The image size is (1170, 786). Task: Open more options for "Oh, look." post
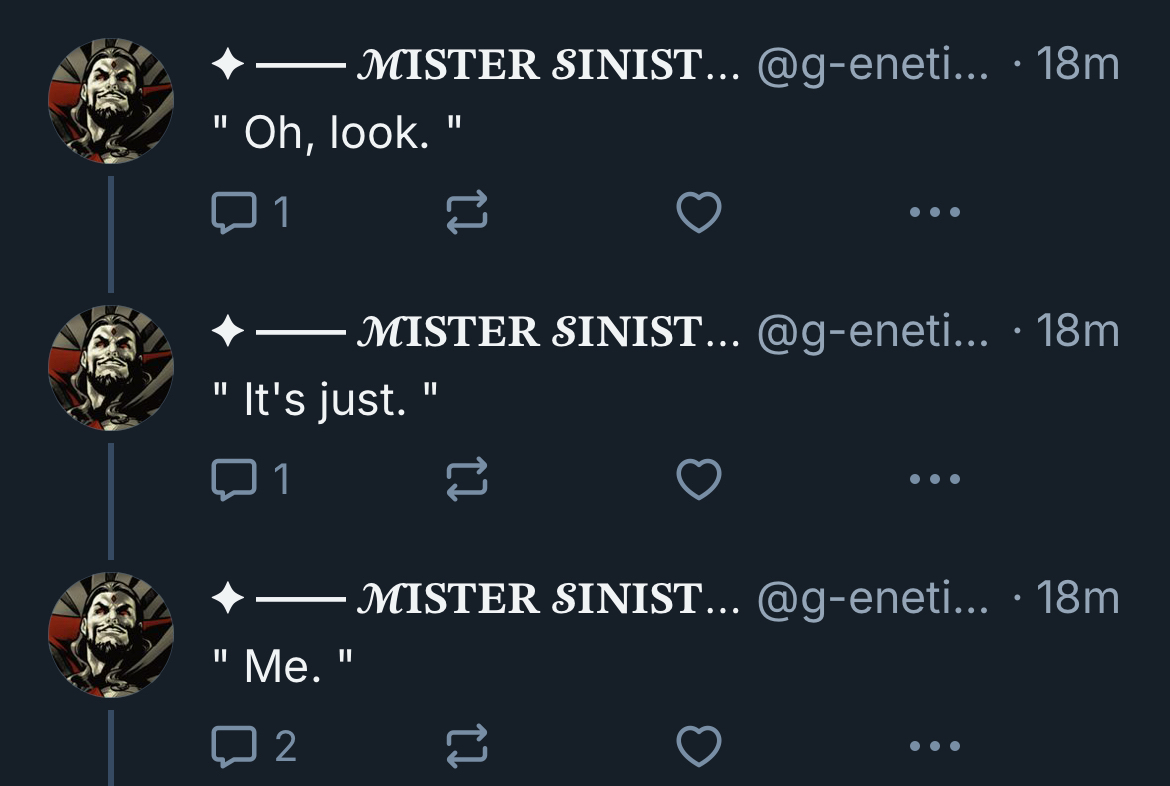[x=935, y=212]
